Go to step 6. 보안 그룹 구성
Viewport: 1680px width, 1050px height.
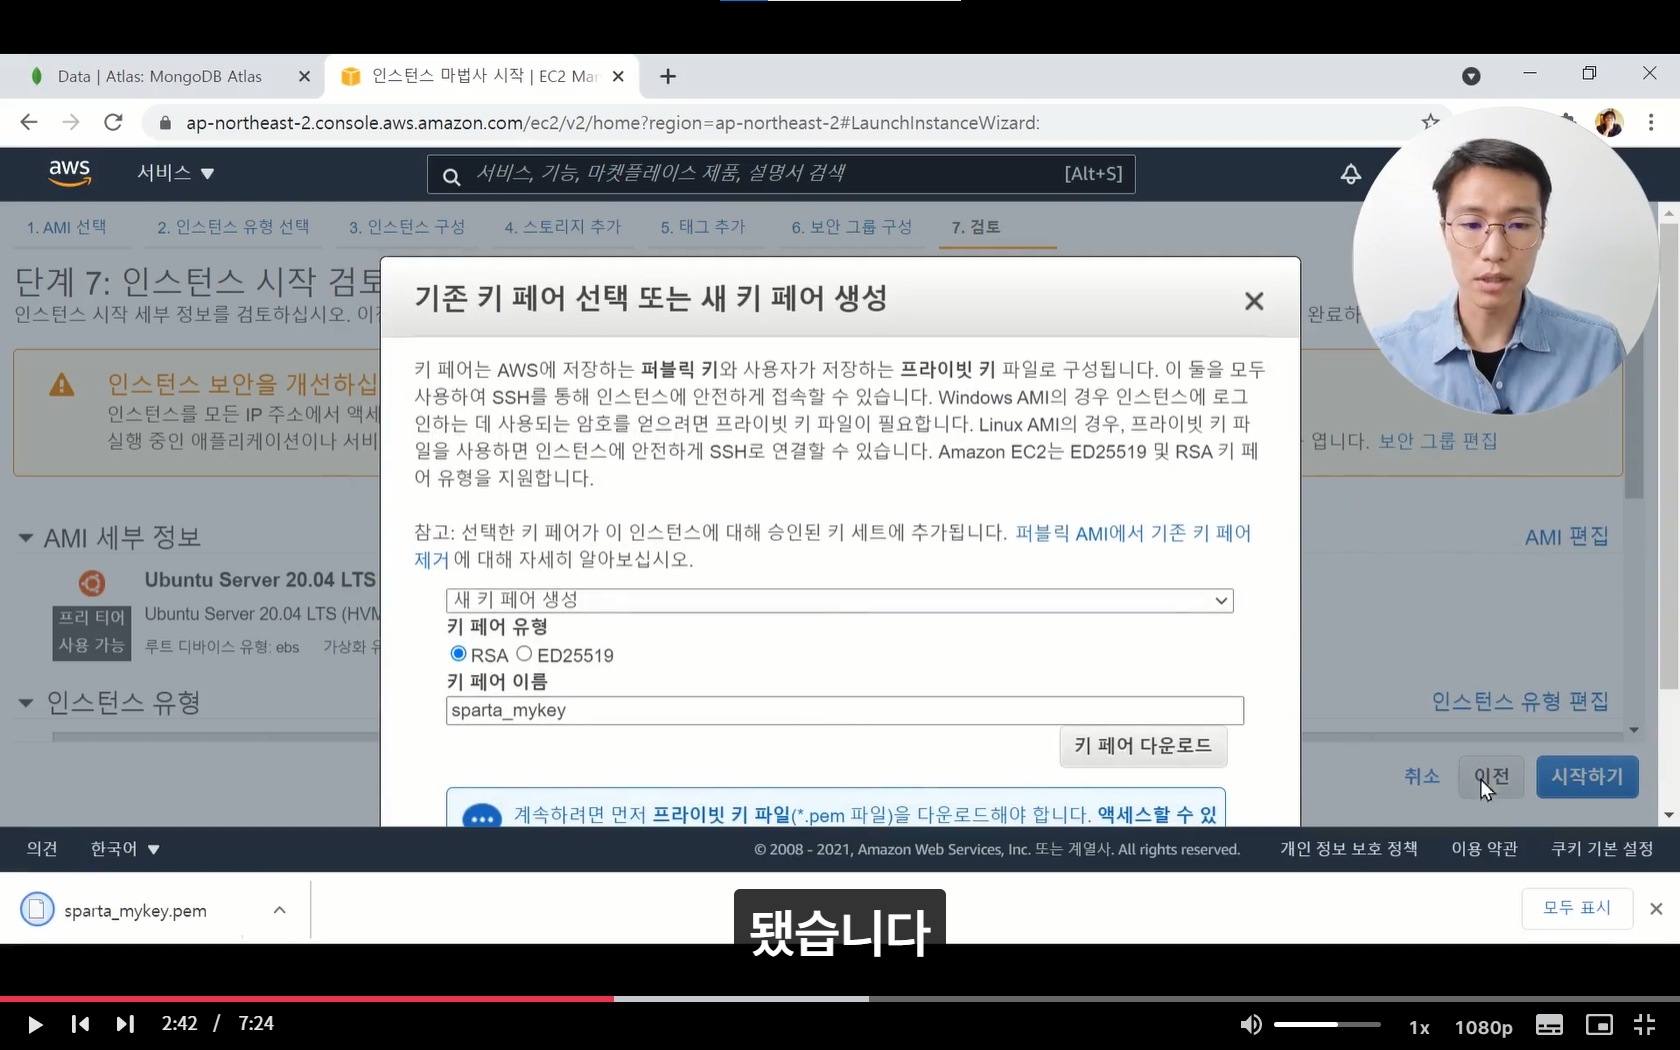852,227
